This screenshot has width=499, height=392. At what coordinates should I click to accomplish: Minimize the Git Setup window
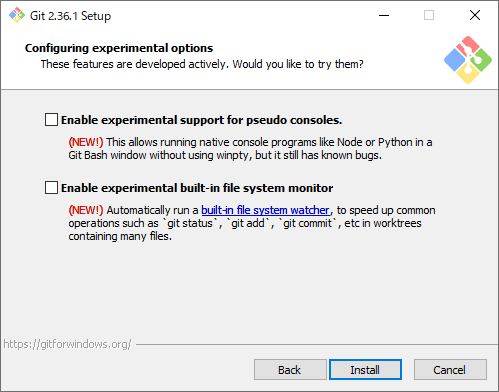pos(384,15)
